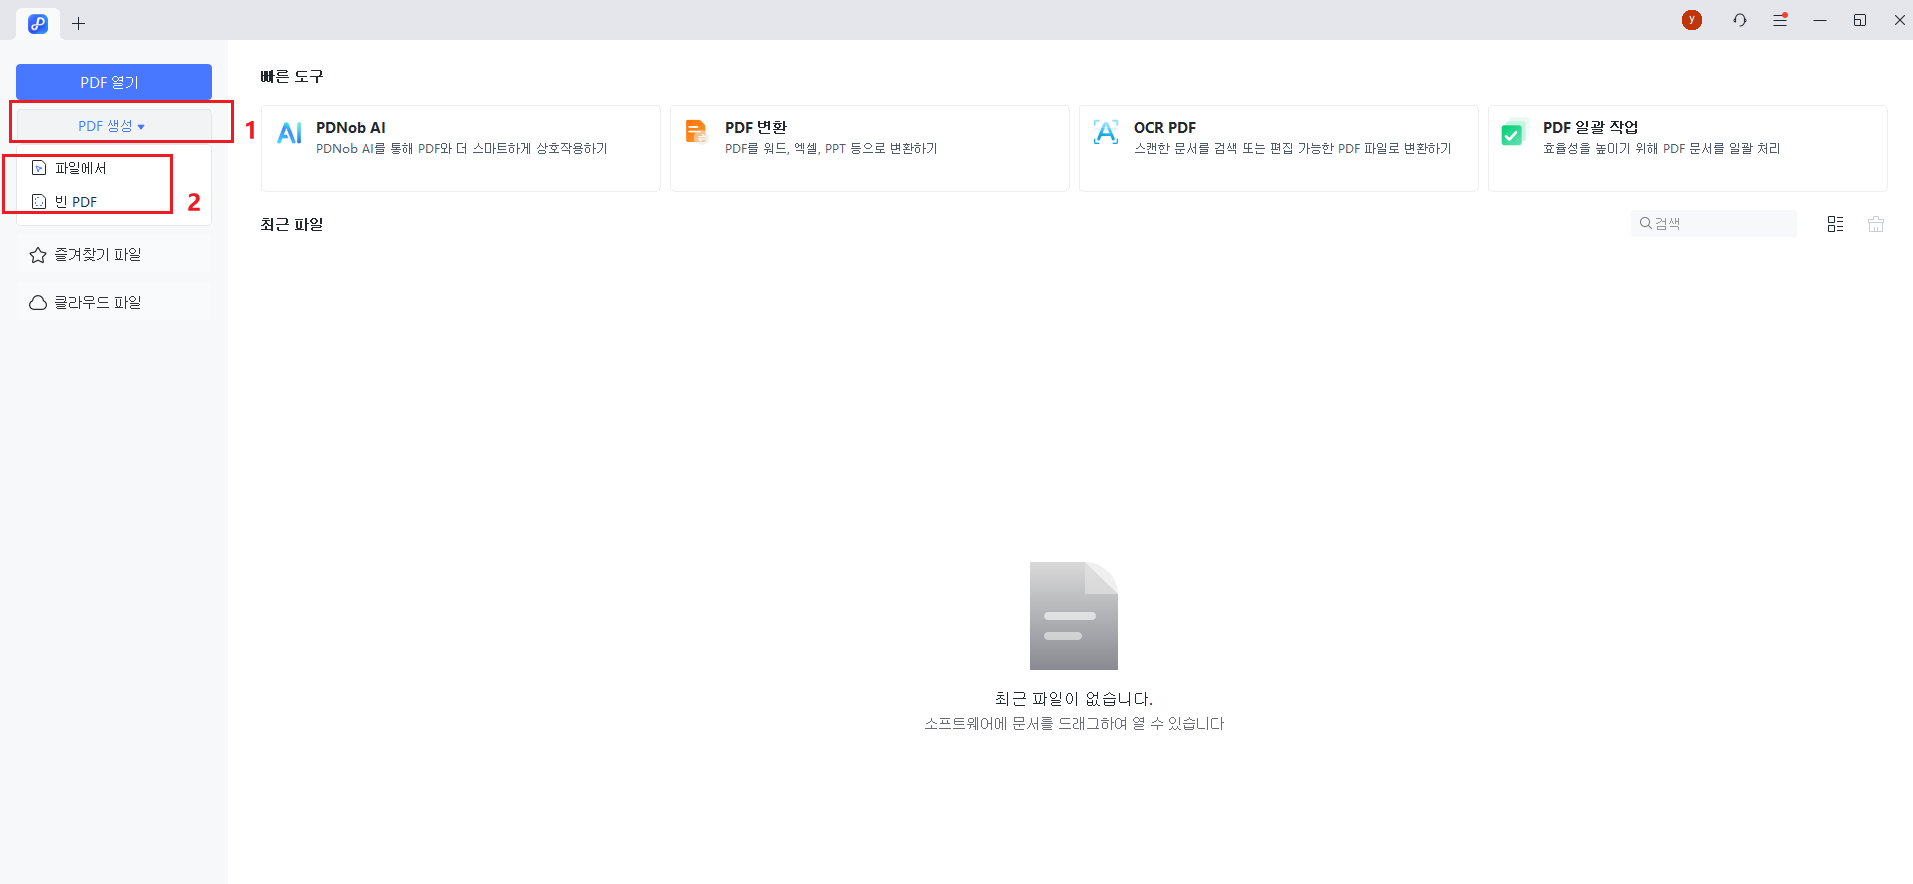The height and width of the screenshot is (884, 1913).
Task: Restore the application window size
Action: coord(1860,20)
